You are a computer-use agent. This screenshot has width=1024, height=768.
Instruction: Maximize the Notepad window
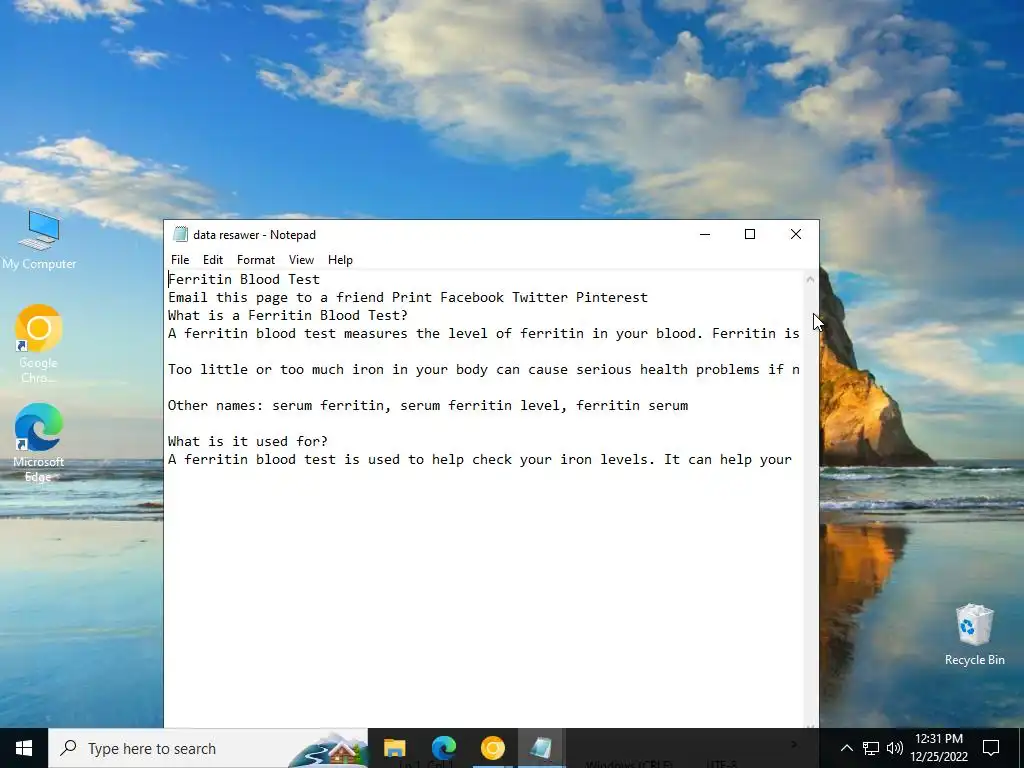(x=750, y=234)
